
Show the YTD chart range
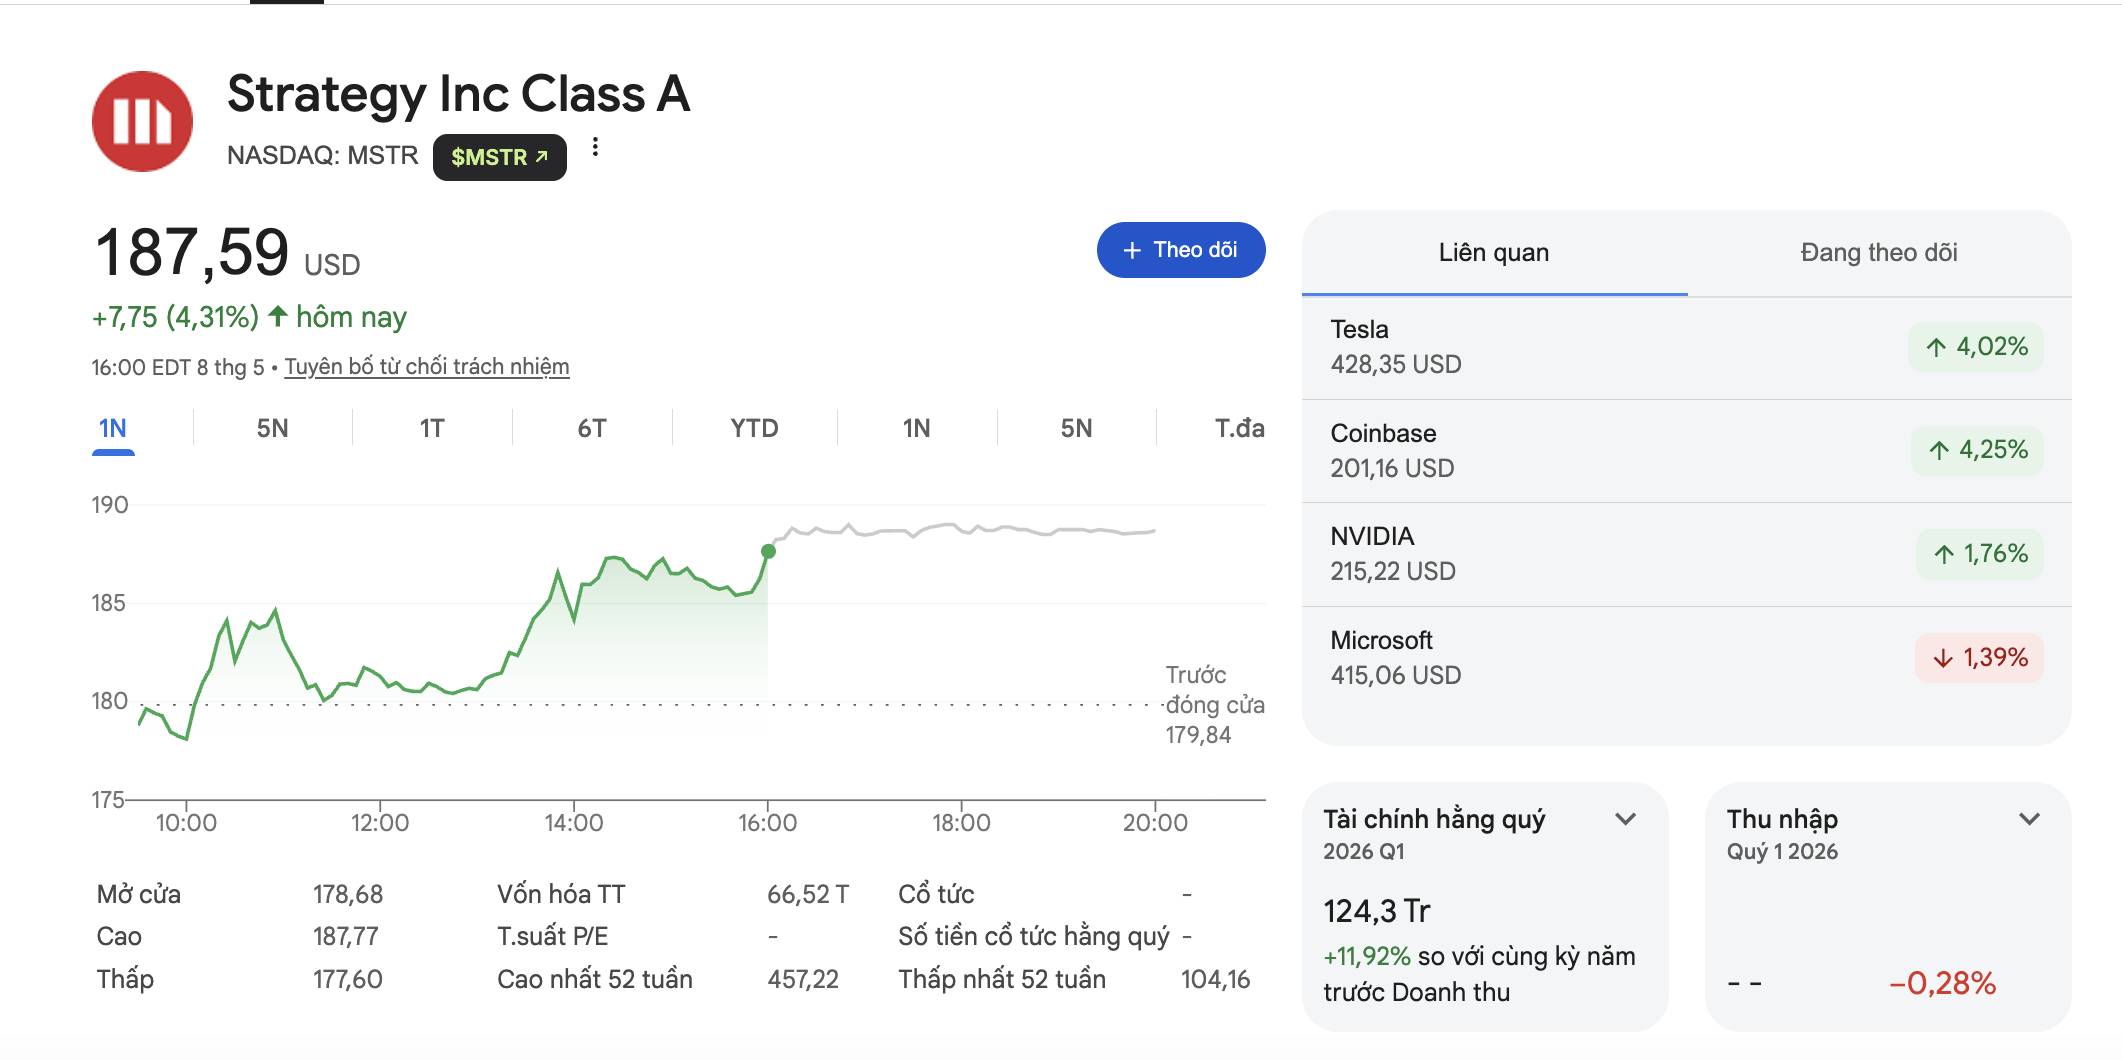coord(754,429)
